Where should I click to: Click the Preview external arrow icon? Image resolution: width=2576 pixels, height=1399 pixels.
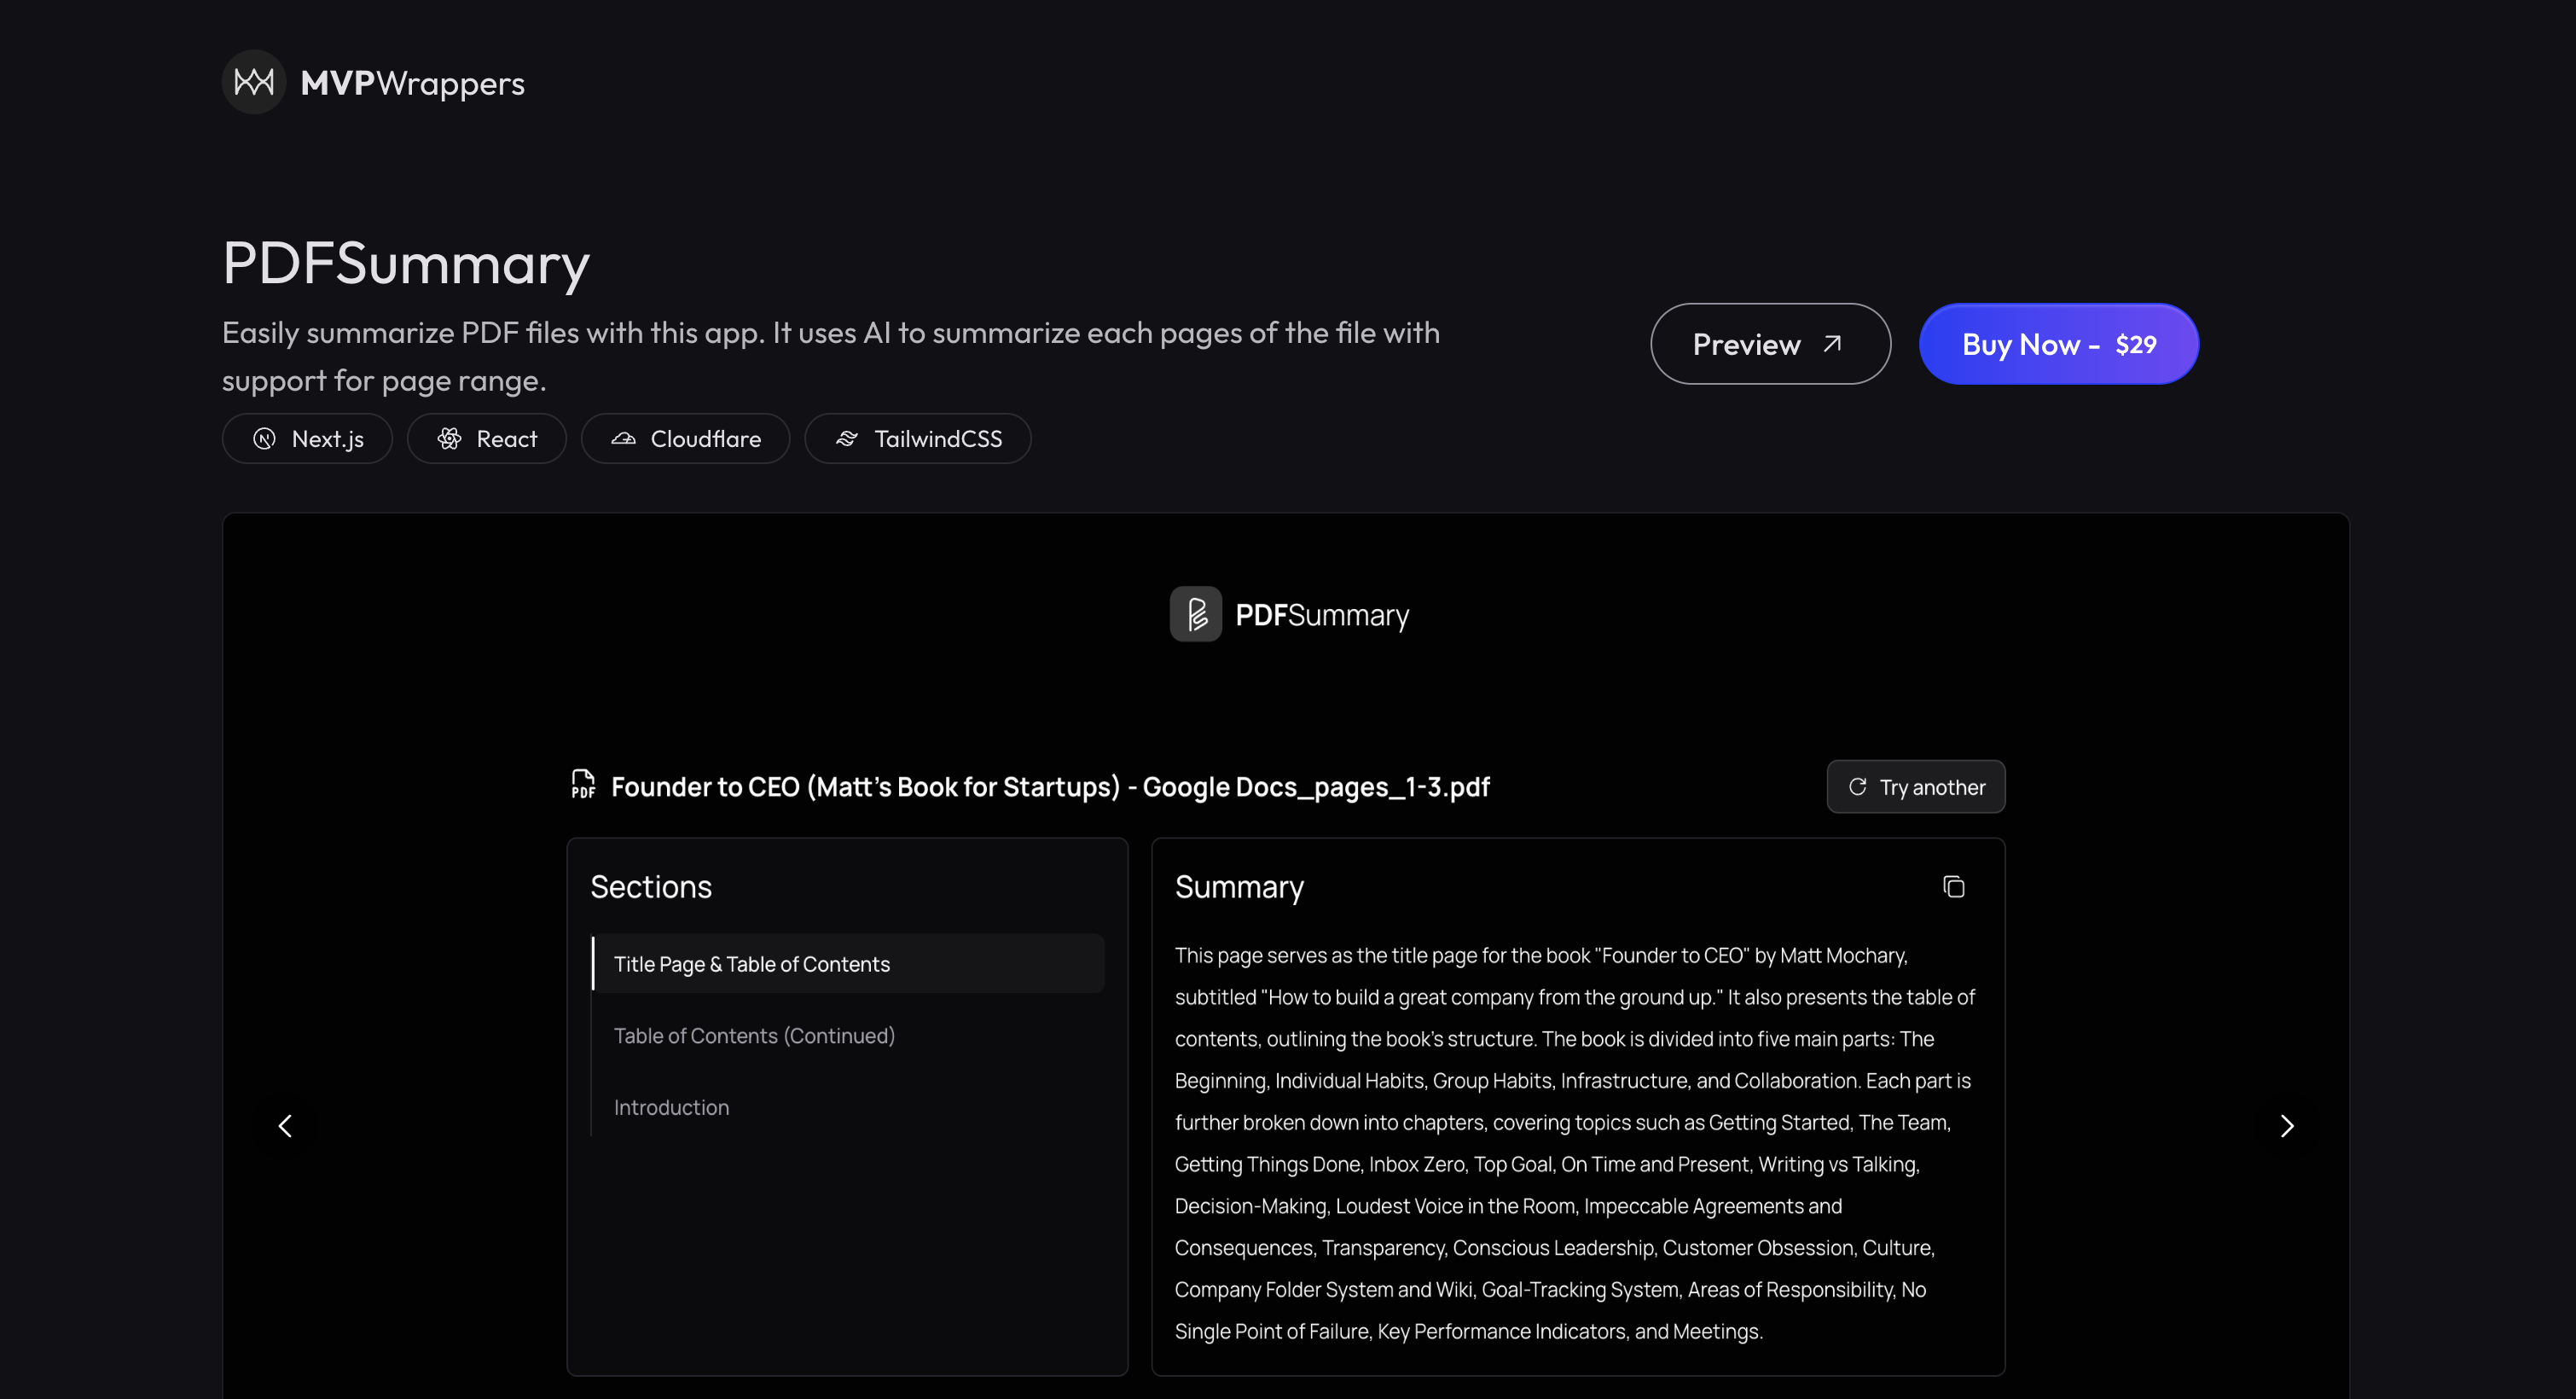[1831, 344]
